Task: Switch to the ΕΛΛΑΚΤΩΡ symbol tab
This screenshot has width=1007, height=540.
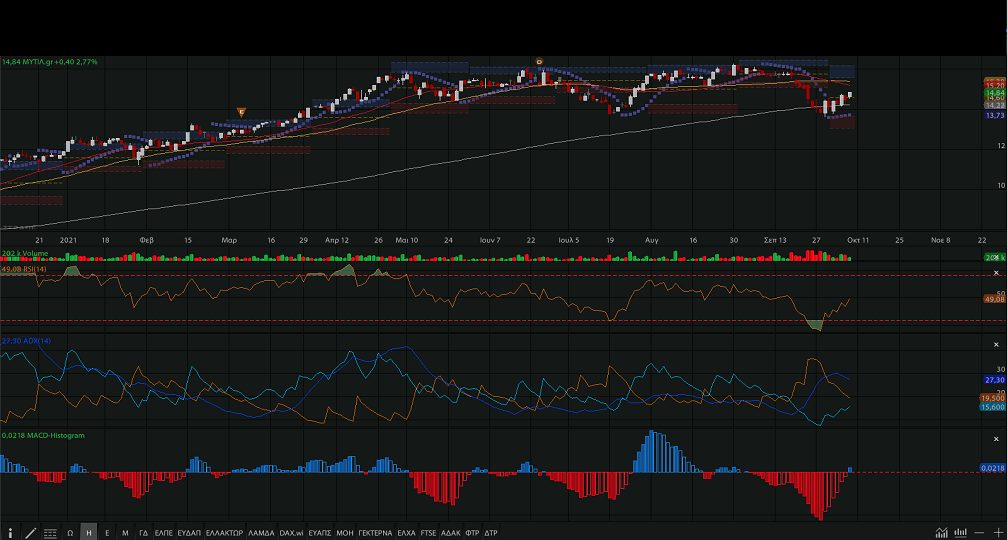Action: point(224,533)
